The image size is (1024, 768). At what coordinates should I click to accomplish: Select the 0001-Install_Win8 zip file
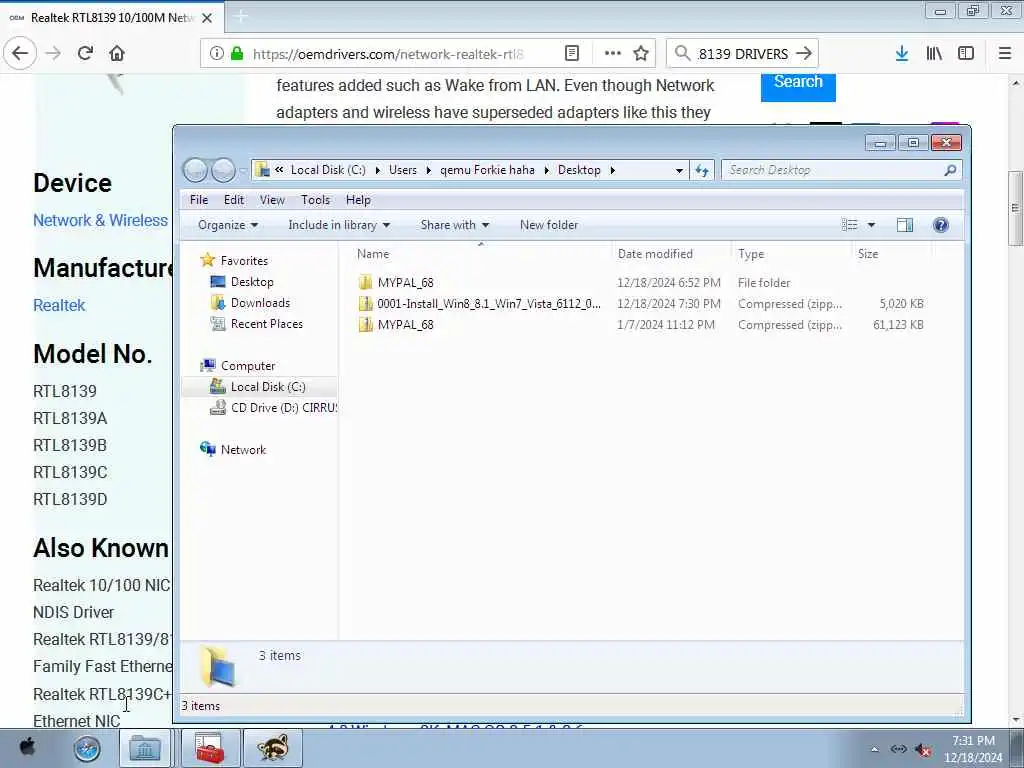640,304
